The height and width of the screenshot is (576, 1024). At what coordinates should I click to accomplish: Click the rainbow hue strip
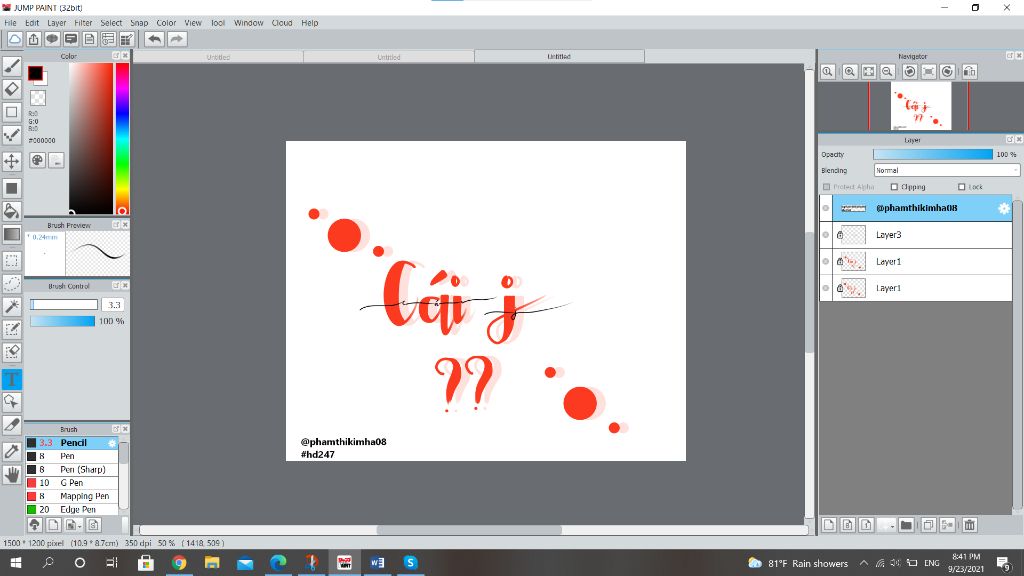(122, 138)
